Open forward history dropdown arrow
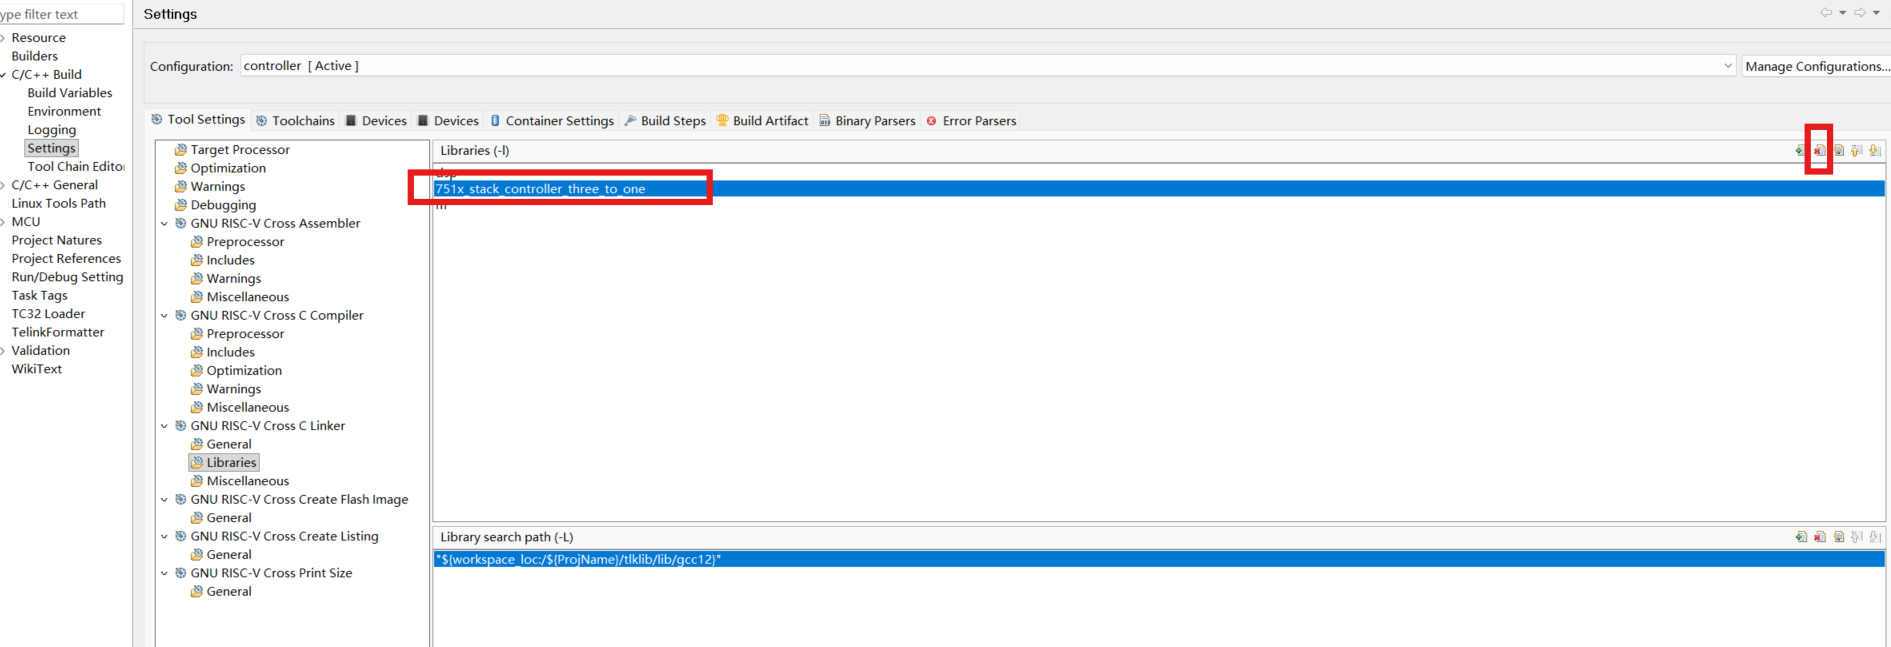The height and width of the screenshot is (647, 1891). pos(1877,13)
